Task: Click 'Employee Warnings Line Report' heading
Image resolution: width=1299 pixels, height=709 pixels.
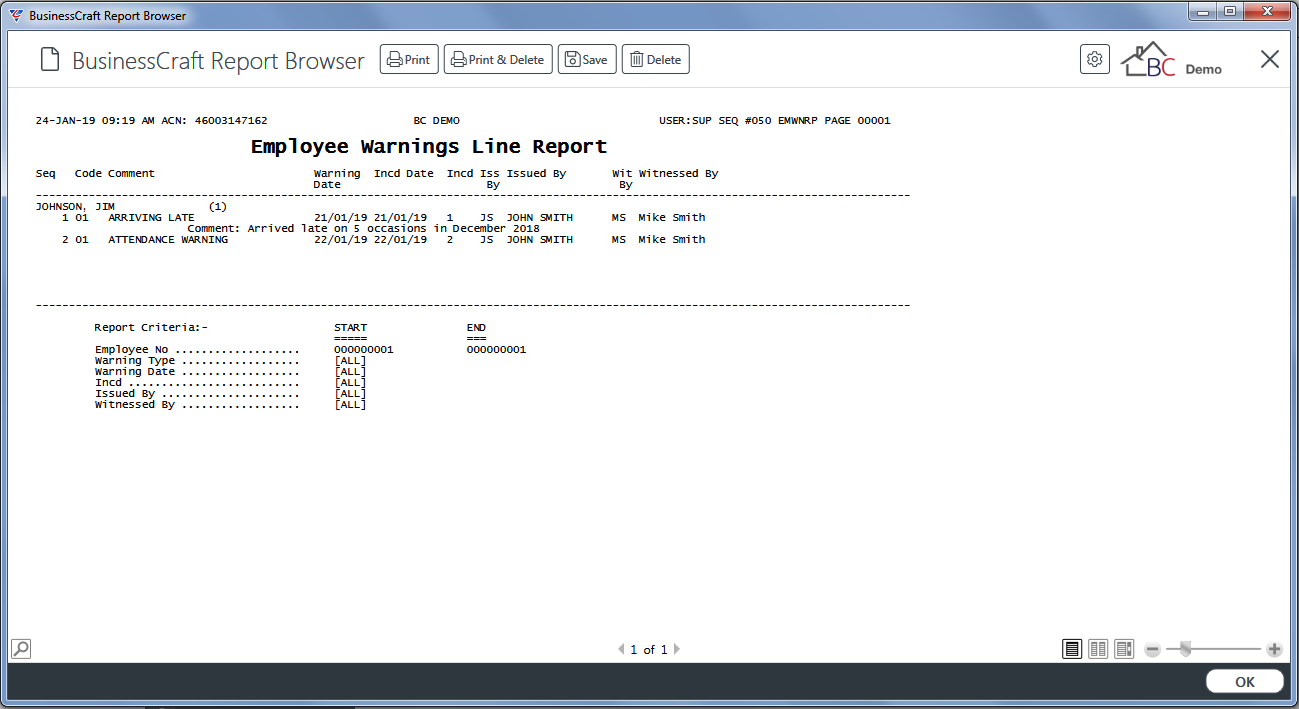Action: [x=429, y=146]
